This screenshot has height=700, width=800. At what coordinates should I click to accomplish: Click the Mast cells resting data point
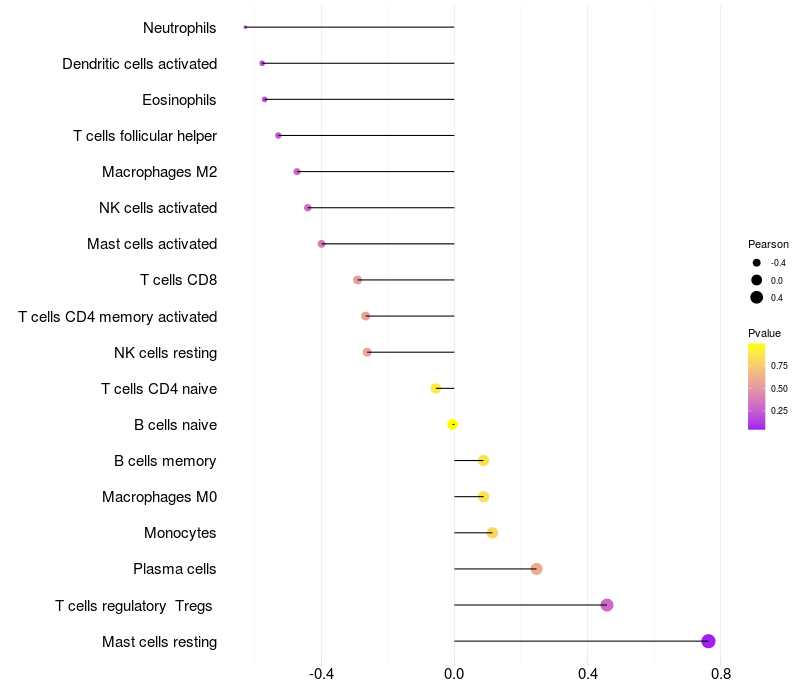[x=708, y=641]
